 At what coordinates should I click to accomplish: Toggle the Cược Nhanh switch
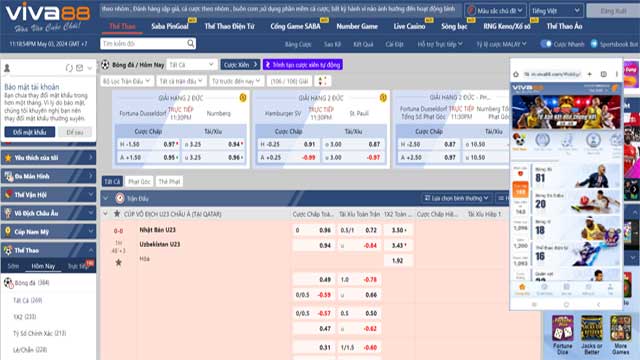point(546,44)
